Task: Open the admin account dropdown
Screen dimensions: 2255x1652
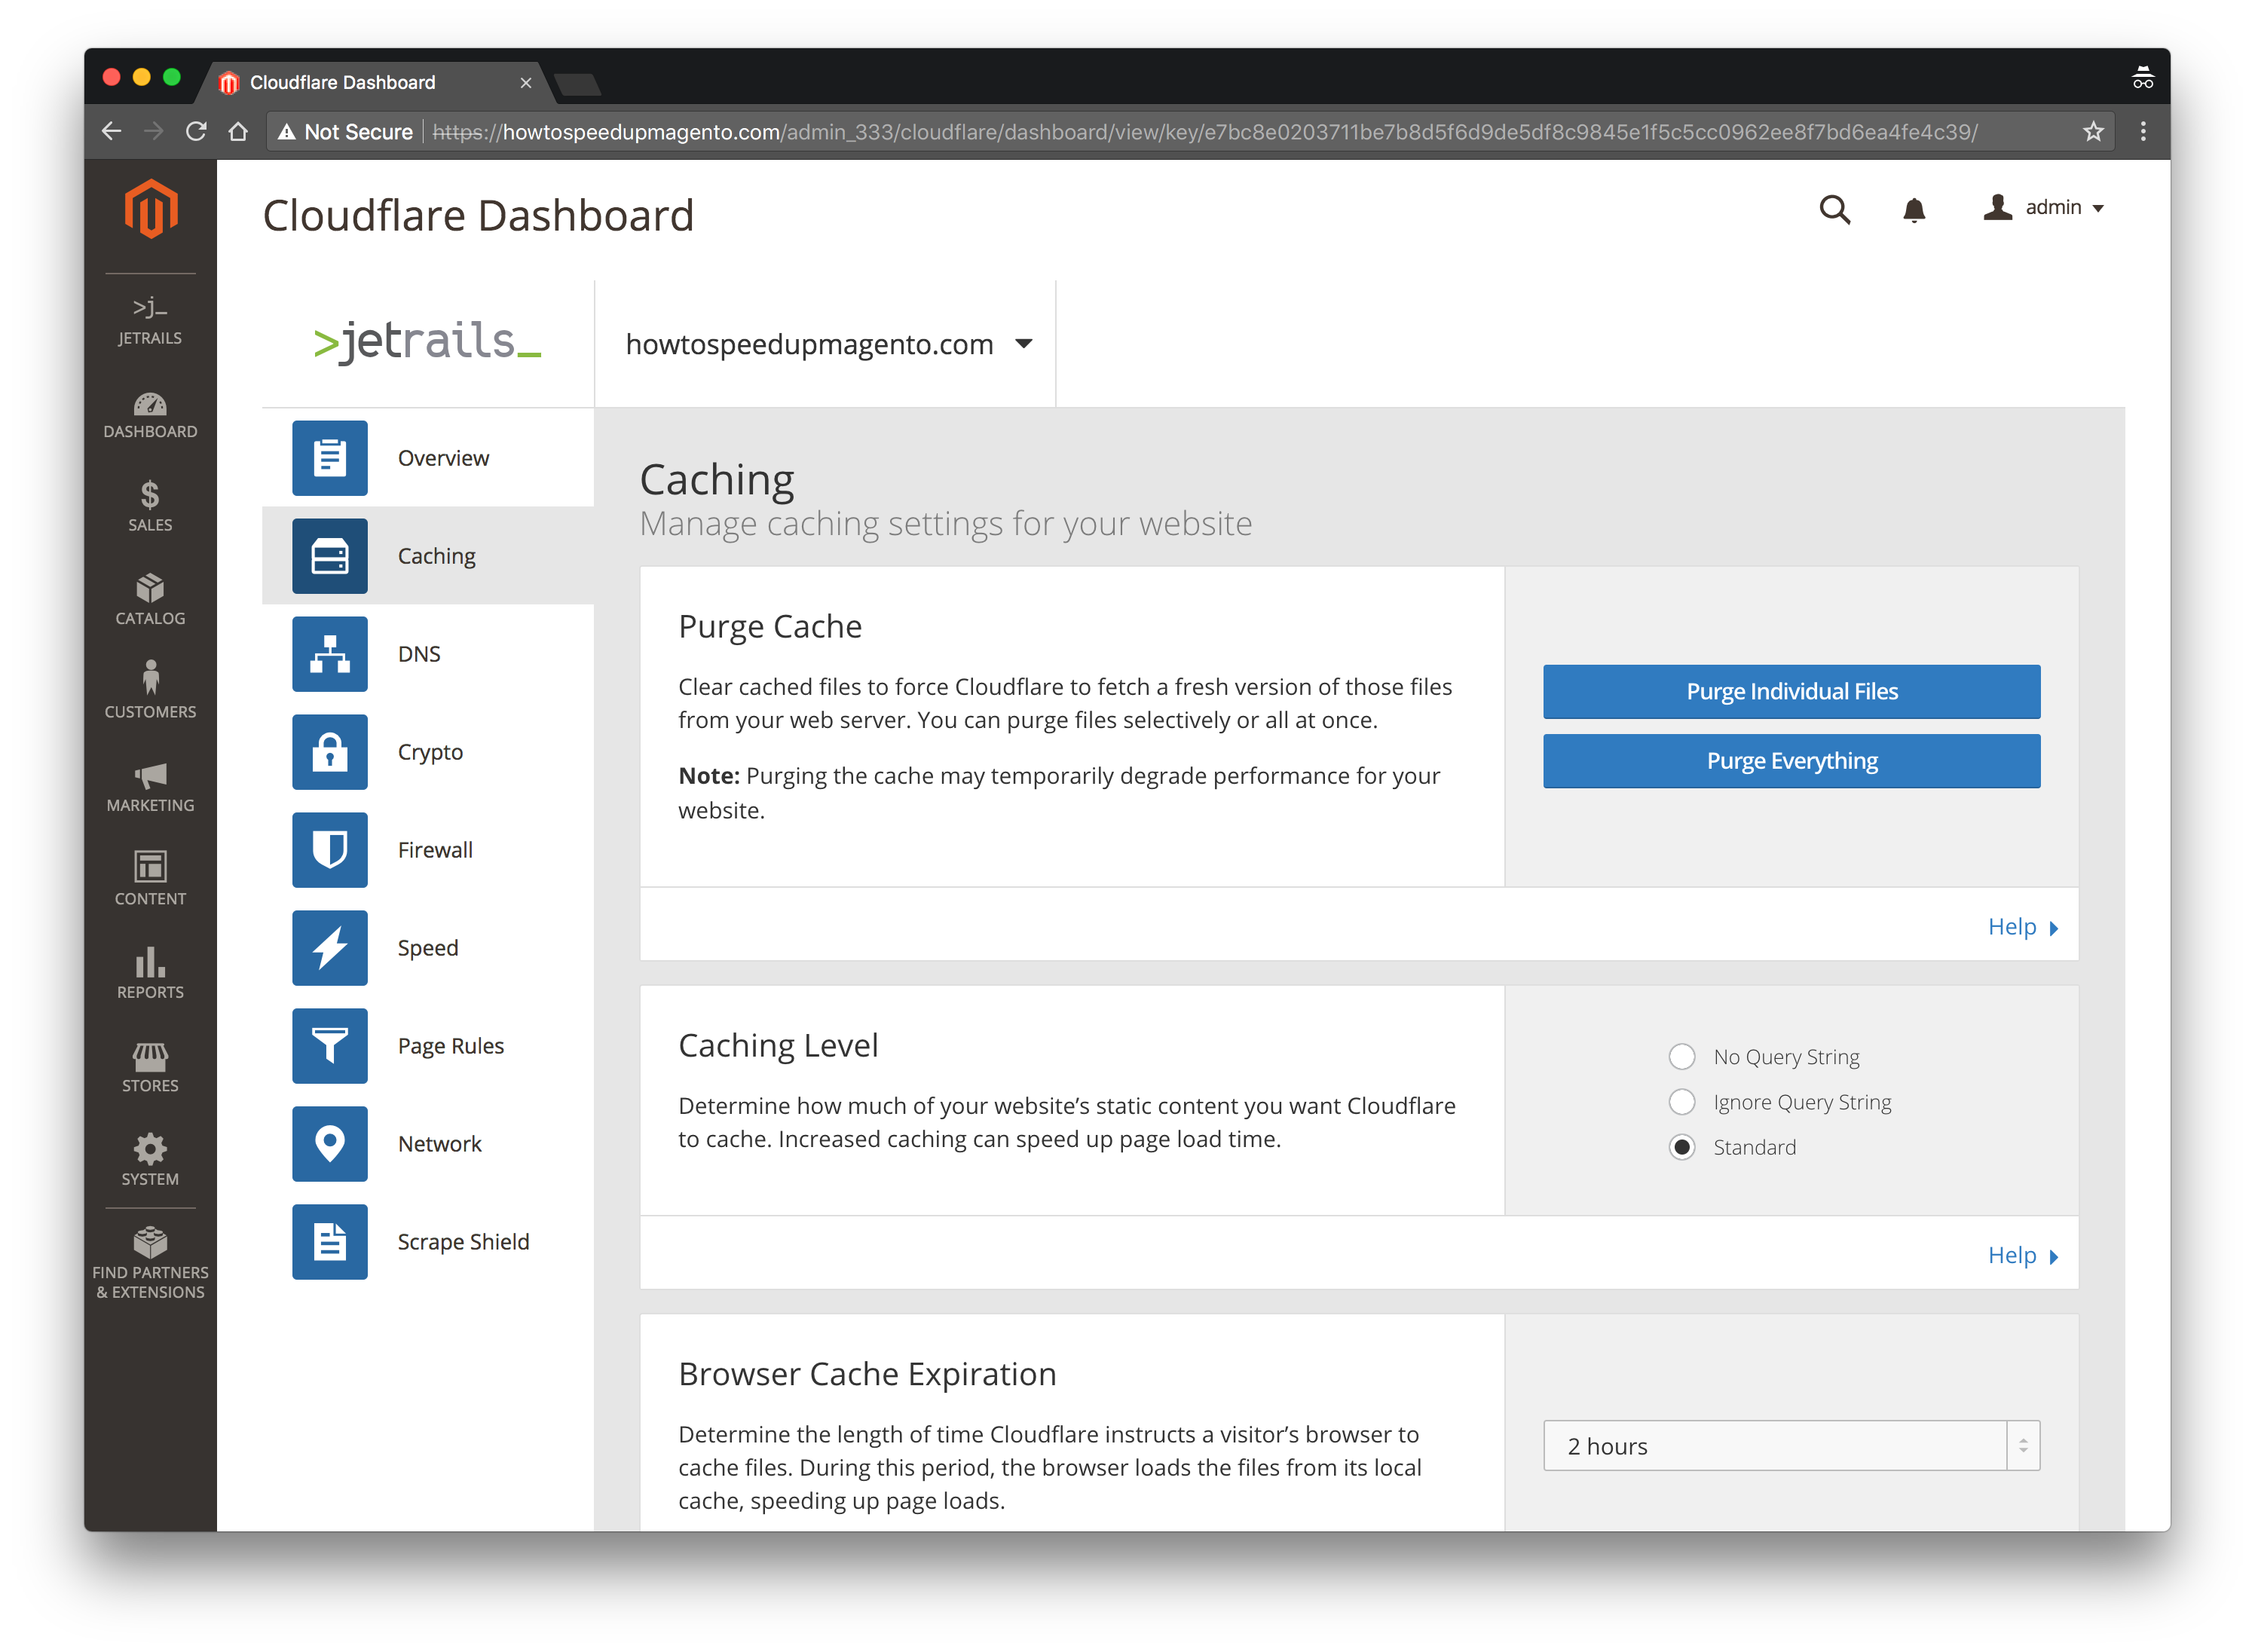Action: pyautogui.click(x=2045, y=208)
